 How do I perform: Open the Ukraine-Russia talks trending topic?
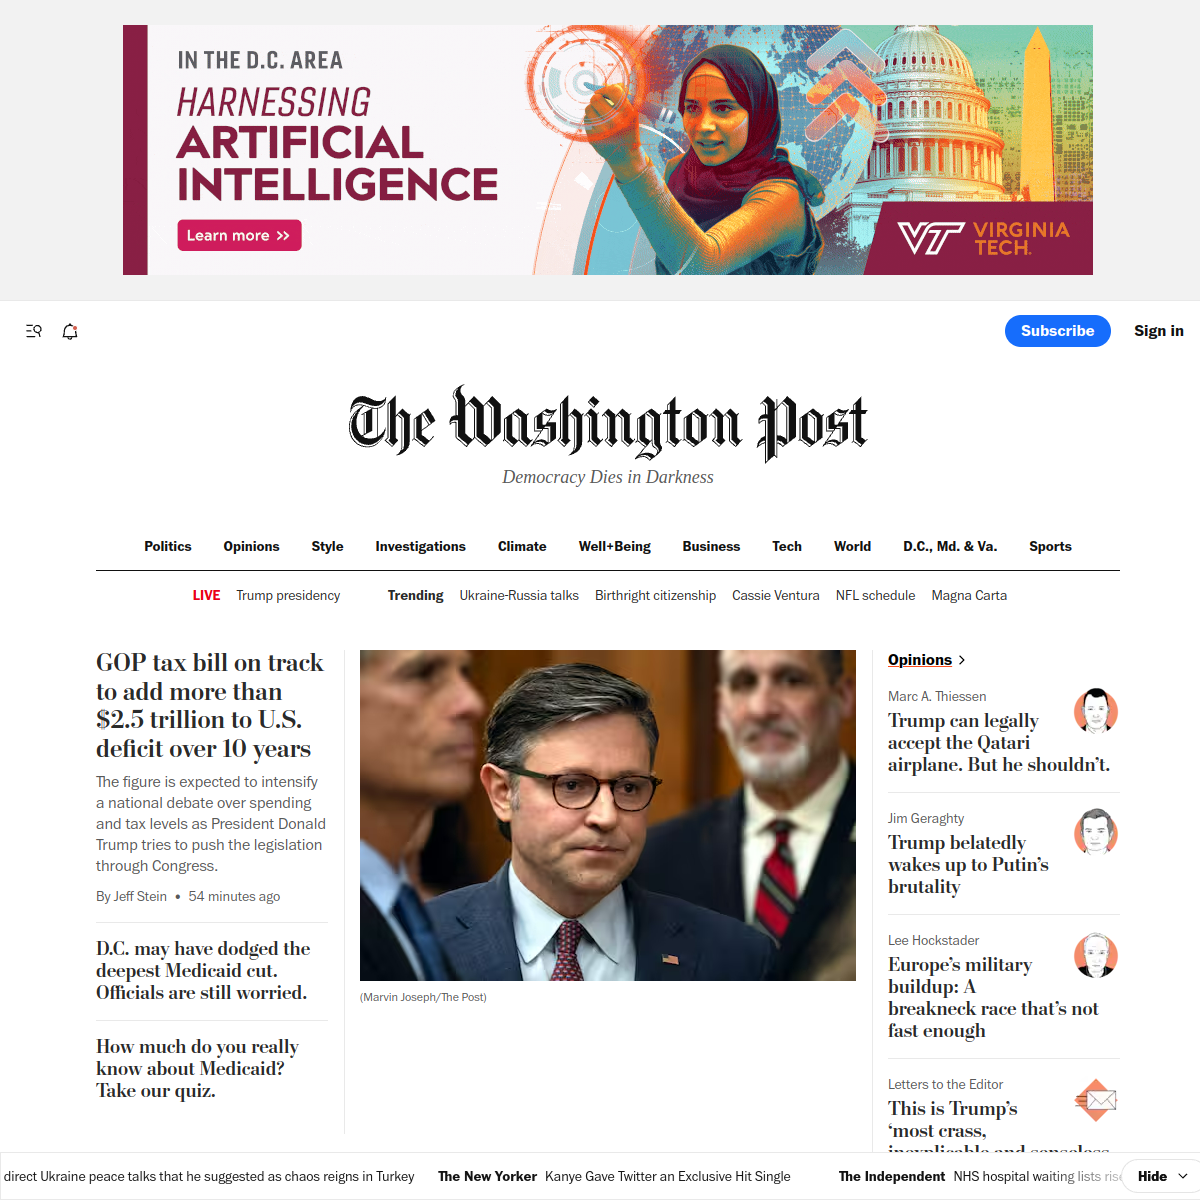519,595
